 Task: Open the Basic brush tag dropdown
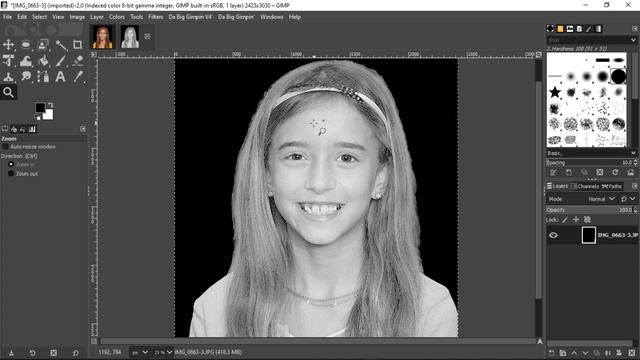(x=633, y=153)
